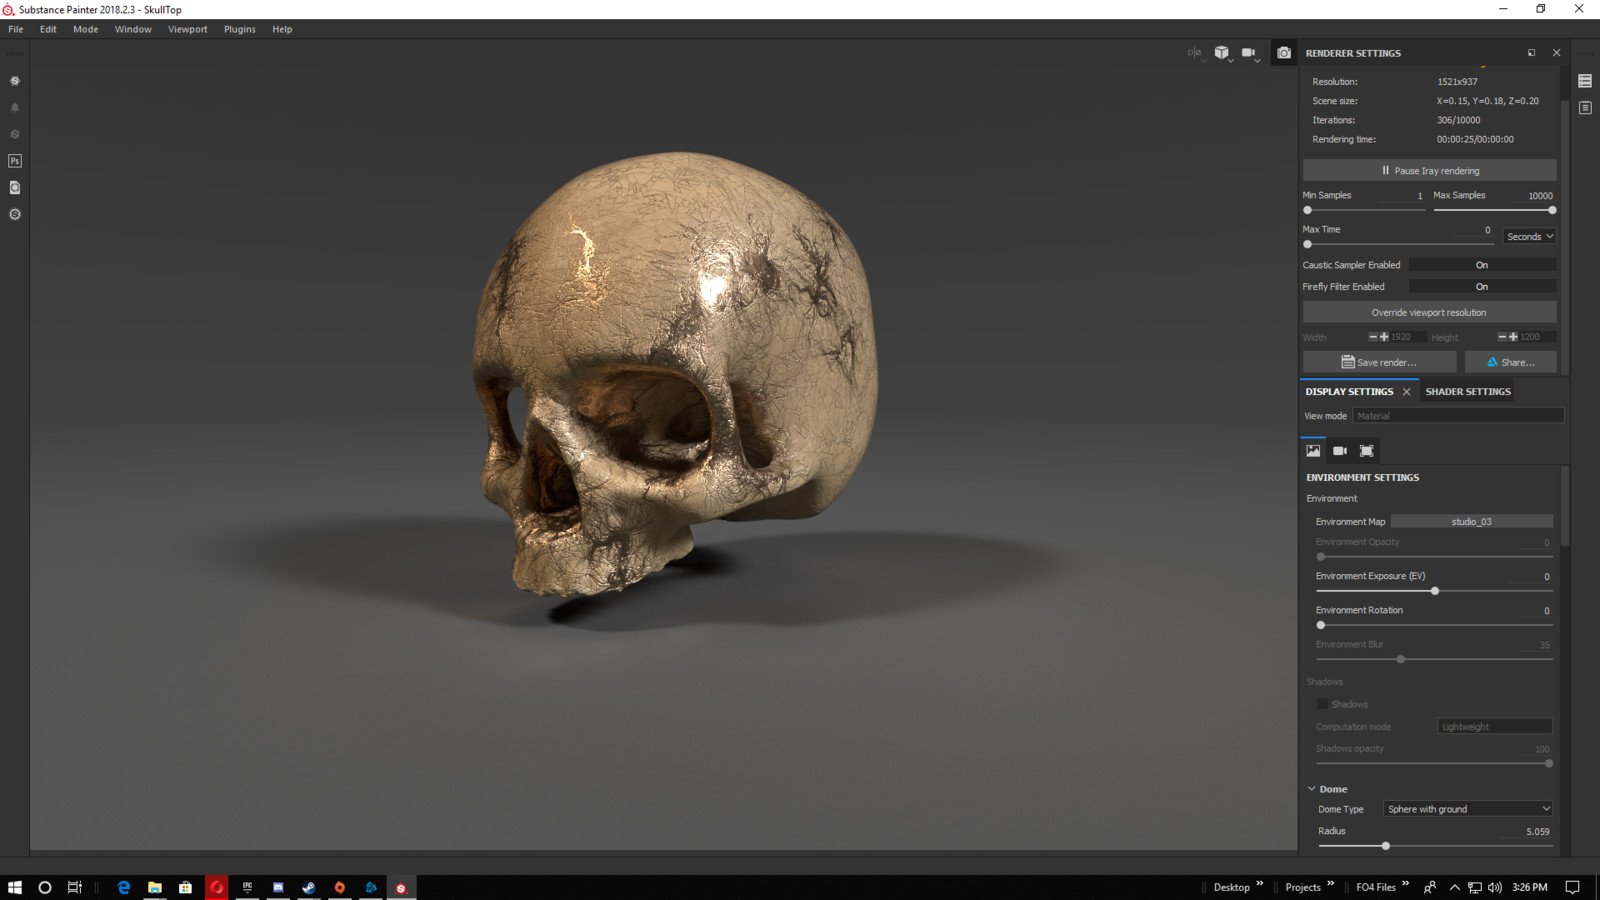Click the Save render button
The height and width of the screenshot is (900, 1600).
[1379, 362]
